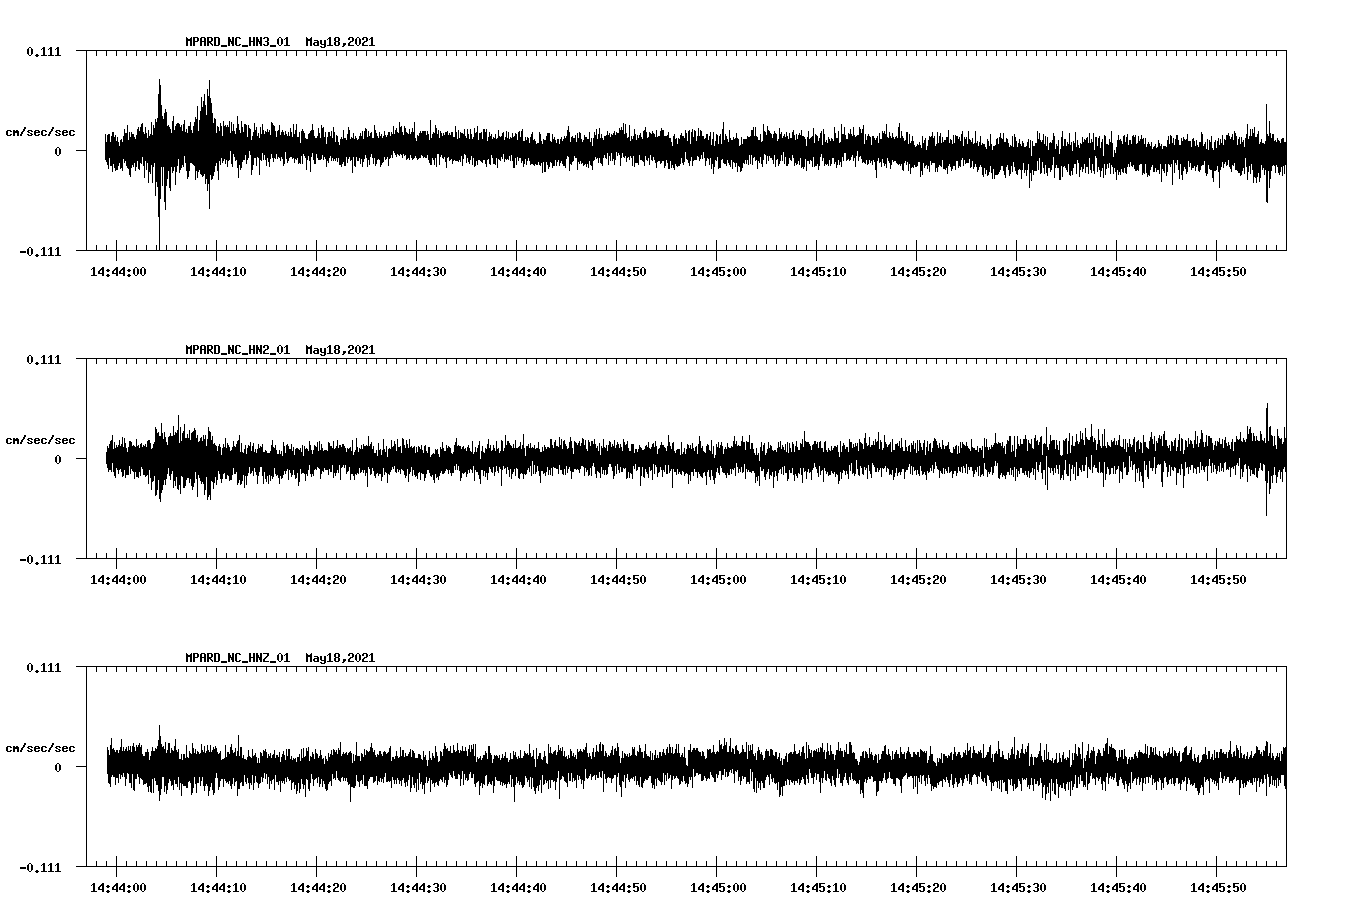Viewport: 1358px width, 924px height.
Task: Click the 14:44:00 time label on top axis
Action: 120,270
